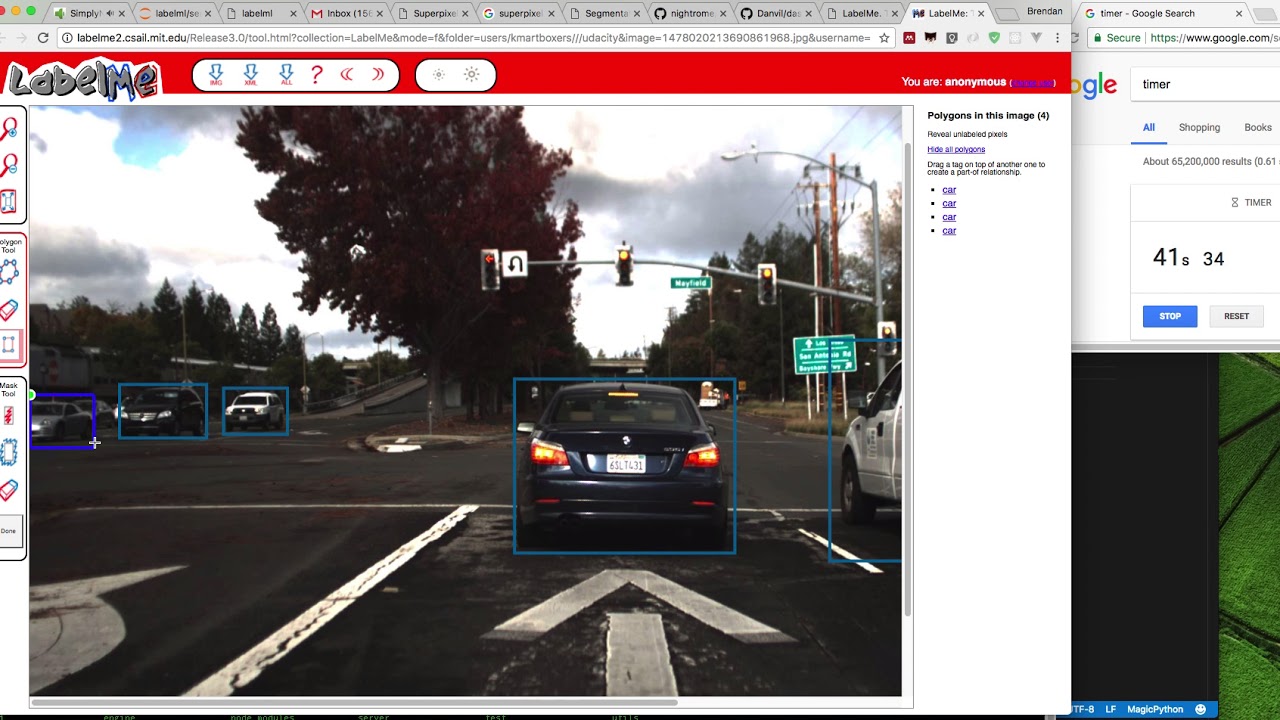Click the Reveal unlabeled pixels text
The image size is (1280, 720).
967,134
